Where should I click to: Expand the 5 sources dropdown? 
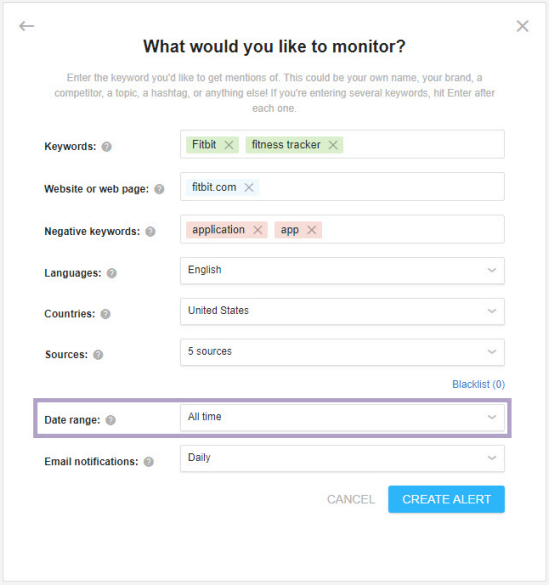click(342, 352)
